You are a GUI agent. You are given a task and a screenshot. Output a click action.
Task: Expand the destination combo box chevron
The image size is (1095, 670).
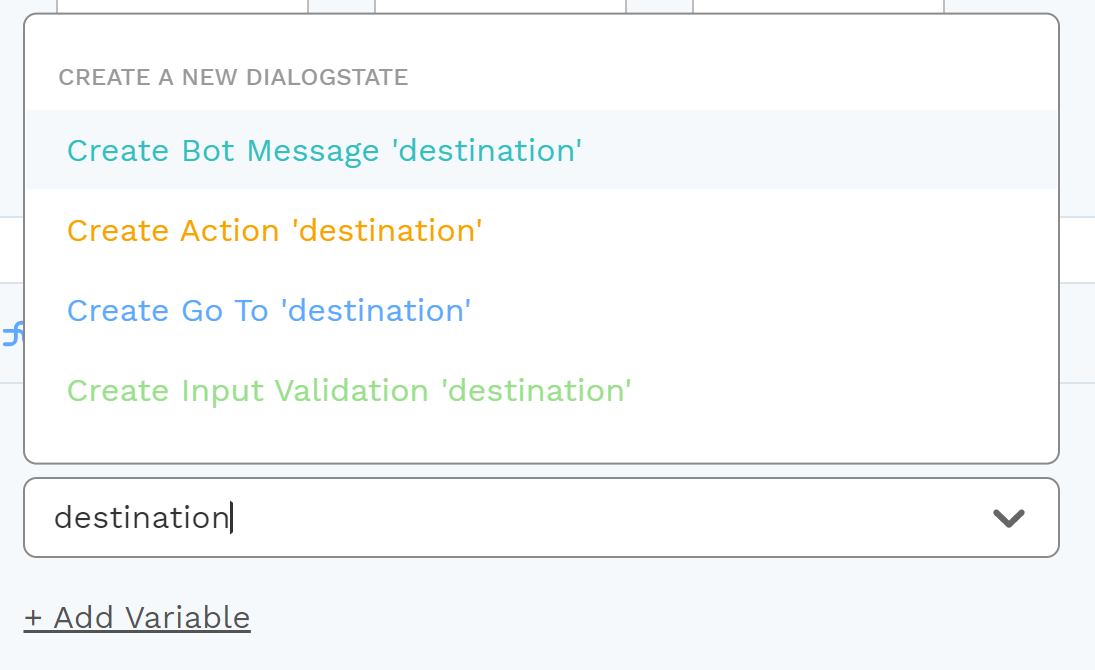pyautogui.click(x=1008, y=518)
